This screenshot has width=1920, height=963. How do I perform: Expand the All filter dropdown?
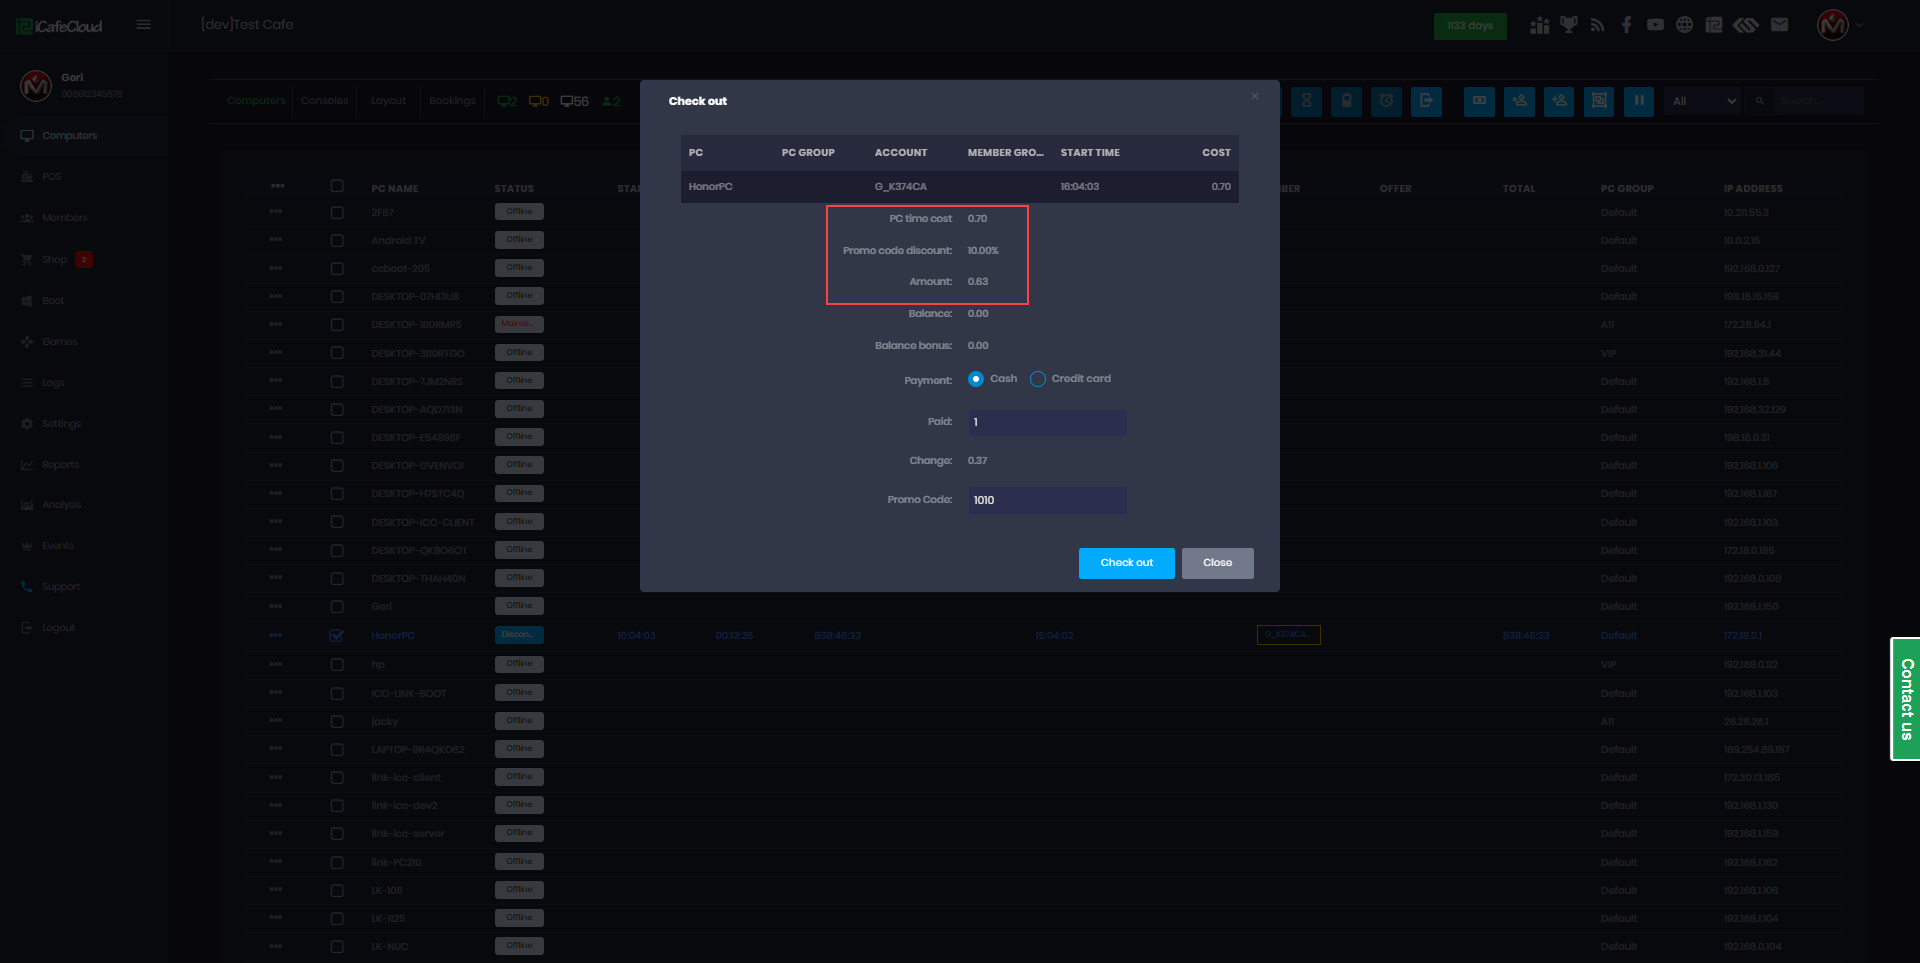[1704, 101]
